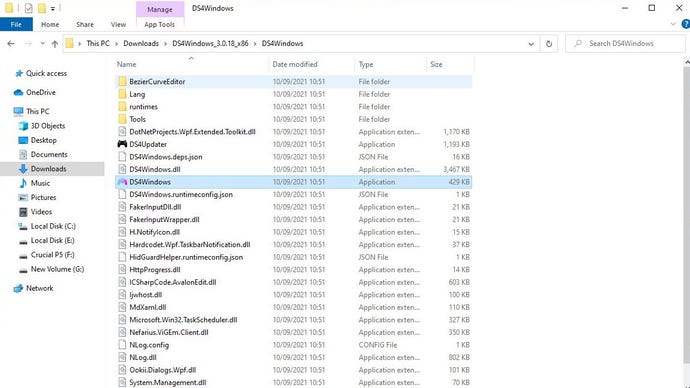Click the This PC monitor icon
The width and height of the screenshot is (690, 388).
[x=18, y=111]
